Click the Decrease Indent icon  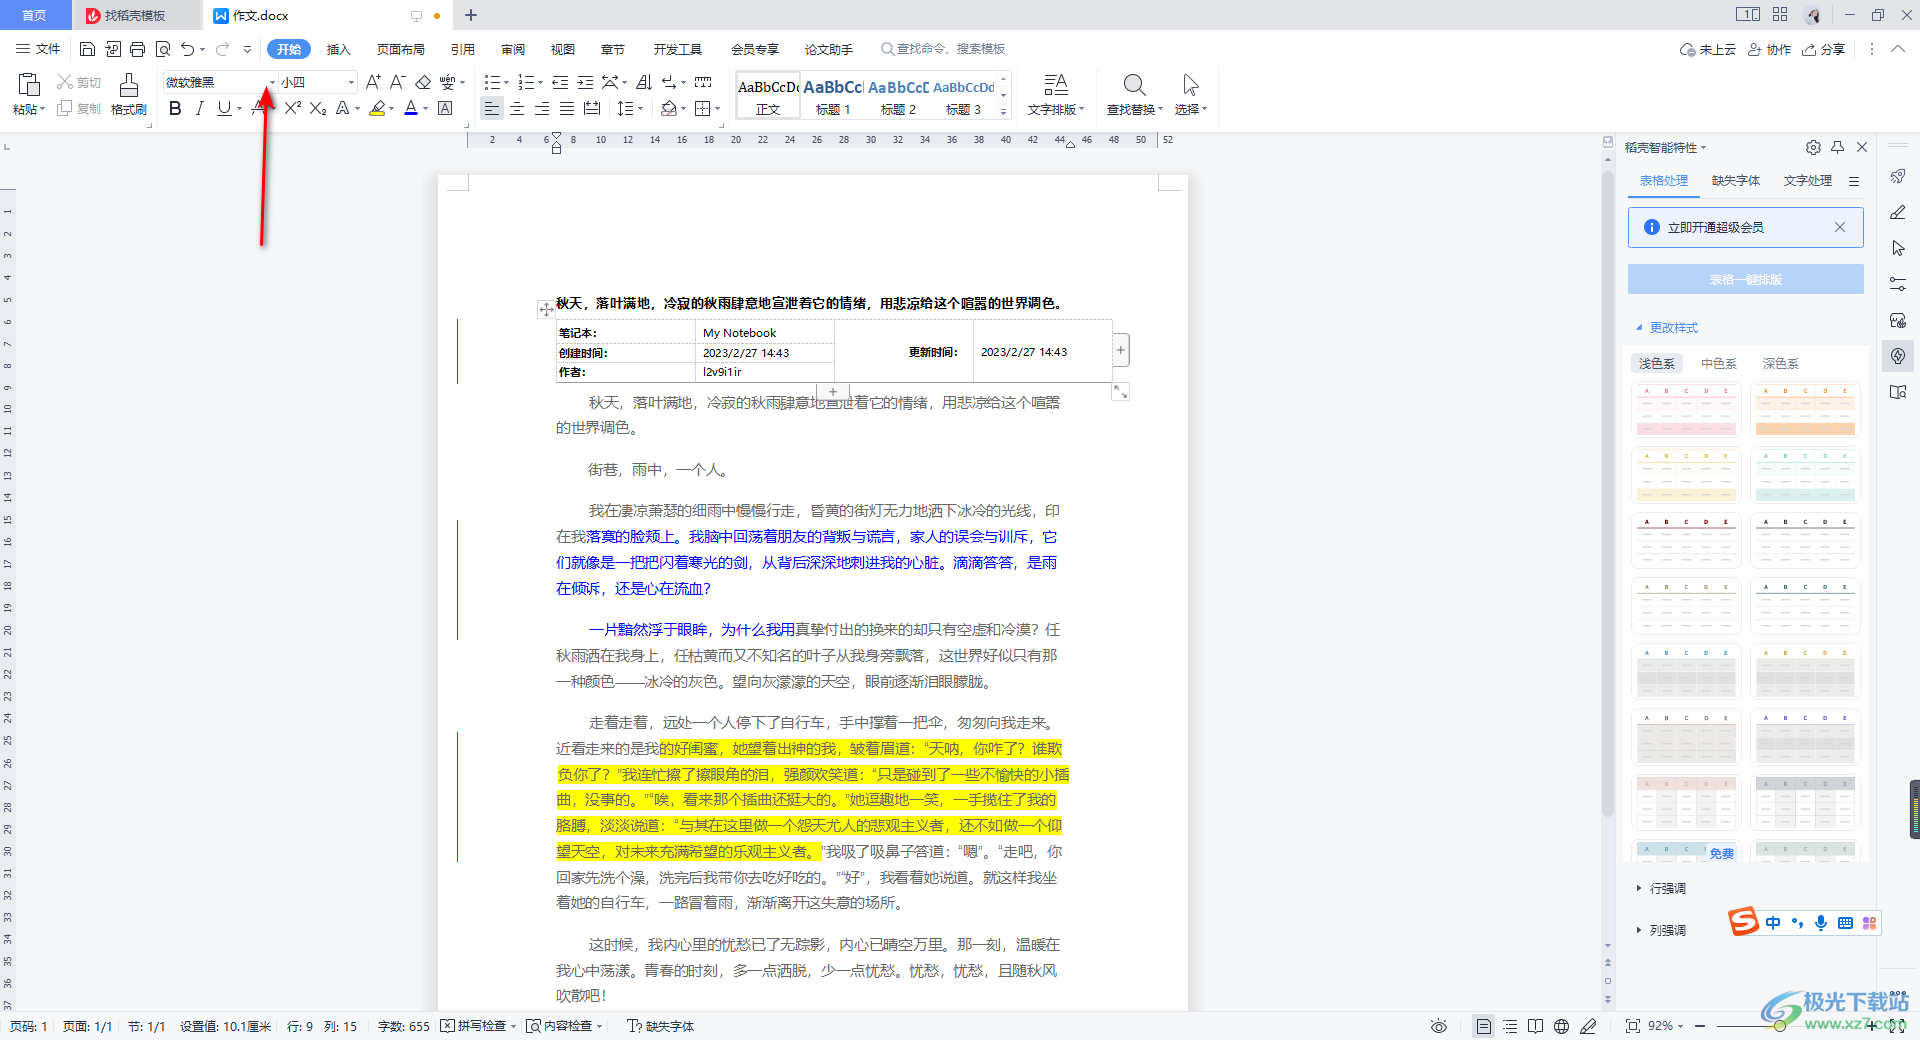(560, 82)
